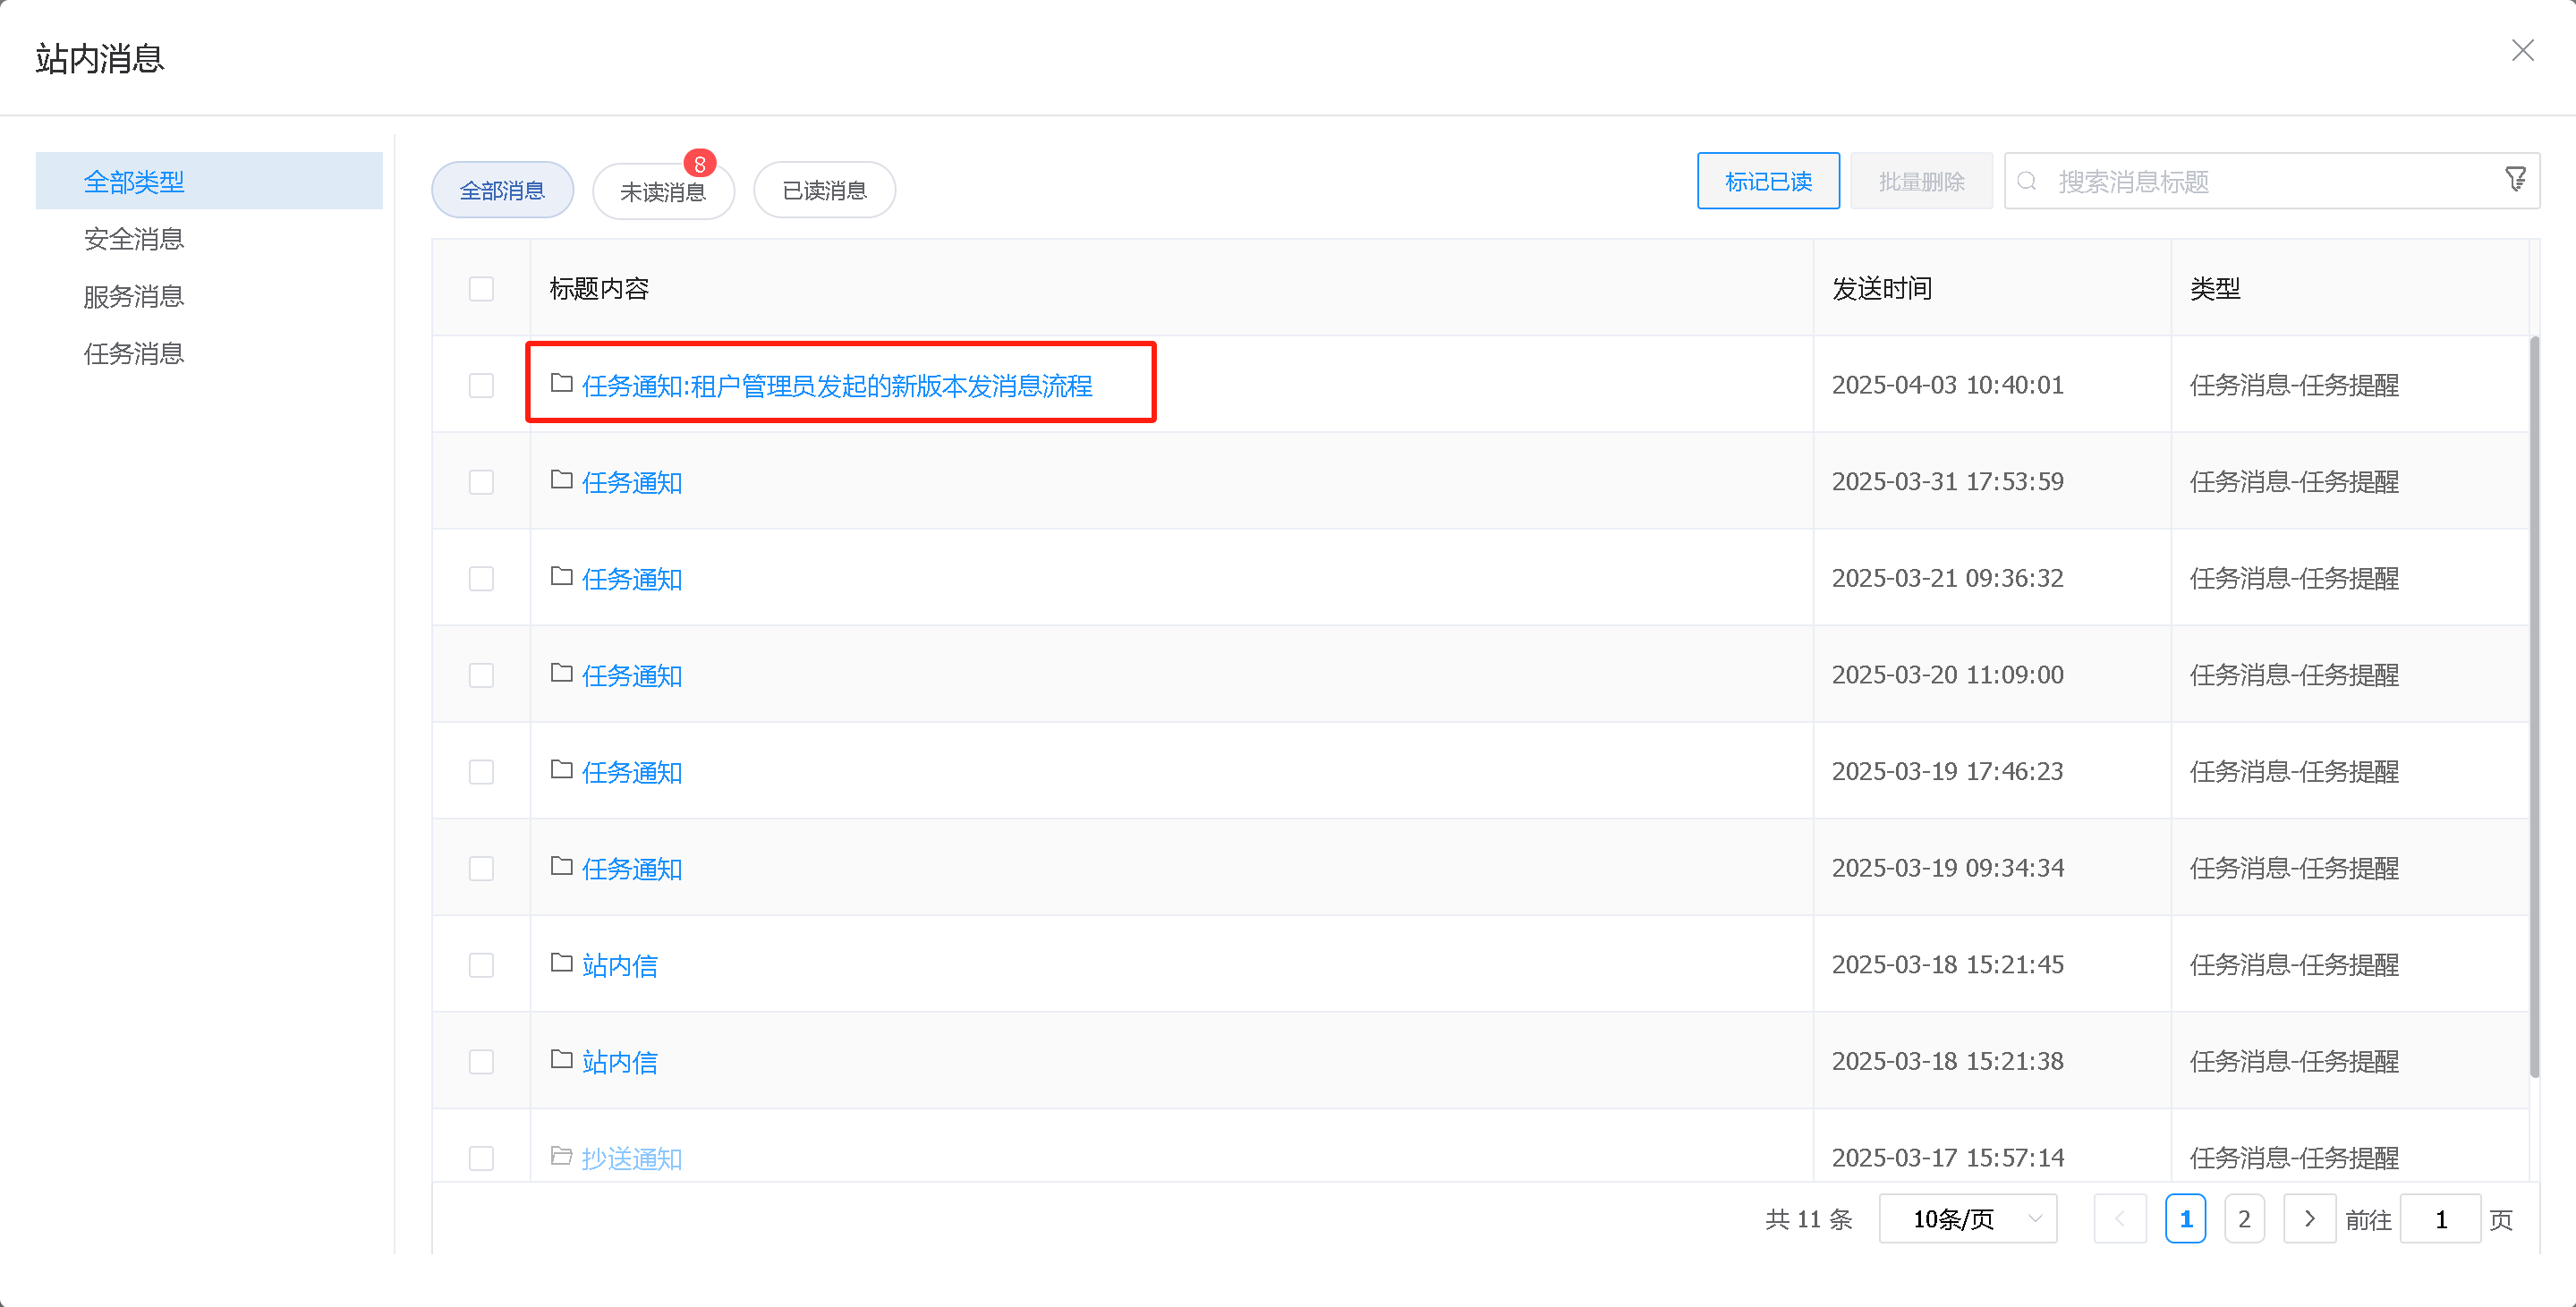The width and height of the screenshot is (2576, 1307).
Task: Open the 任务通知:租户管理员发起的新版本发消息流程 message
Action: (x=836, y=386)
